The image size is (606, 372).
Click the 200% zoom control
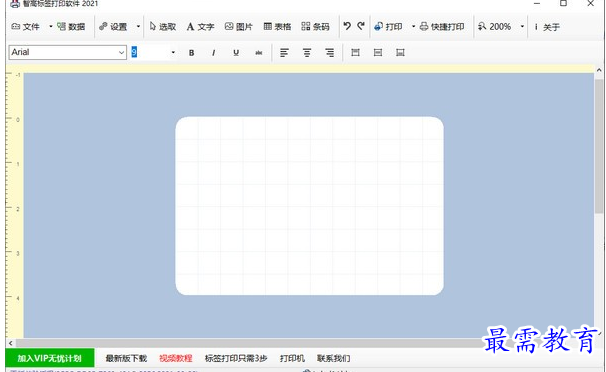(x=495, y=27)
